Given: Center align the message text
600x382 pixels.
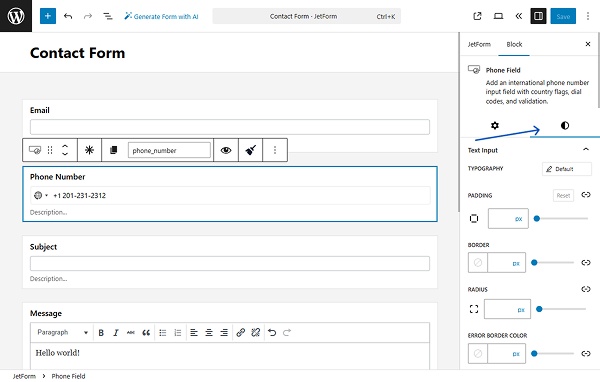Looking at the screenshot, I should tap(209, 333).
